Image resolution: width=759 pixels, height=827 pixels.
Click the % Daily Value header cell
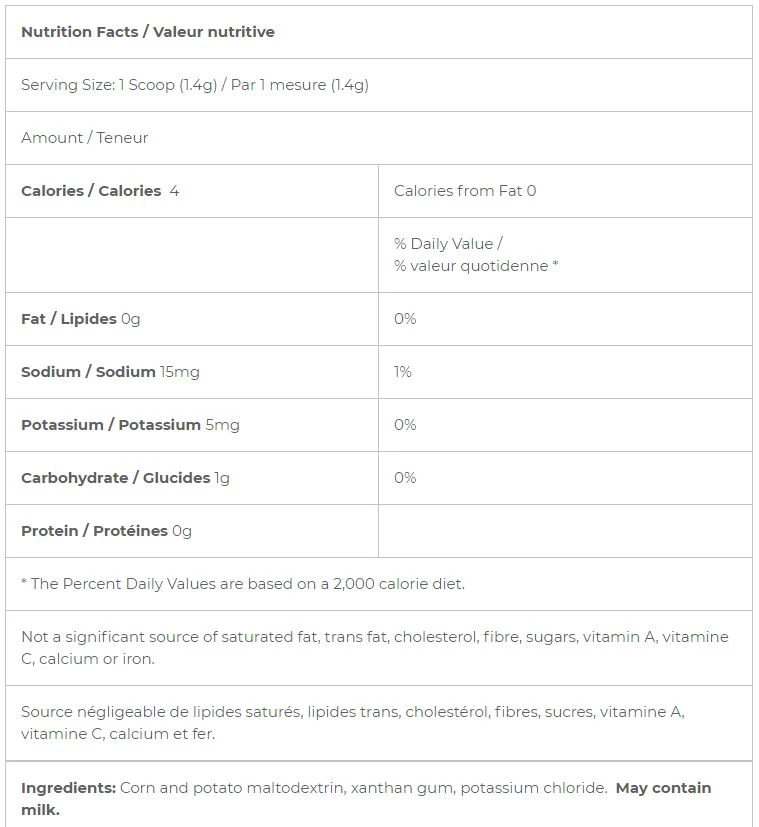pos(565,255)
